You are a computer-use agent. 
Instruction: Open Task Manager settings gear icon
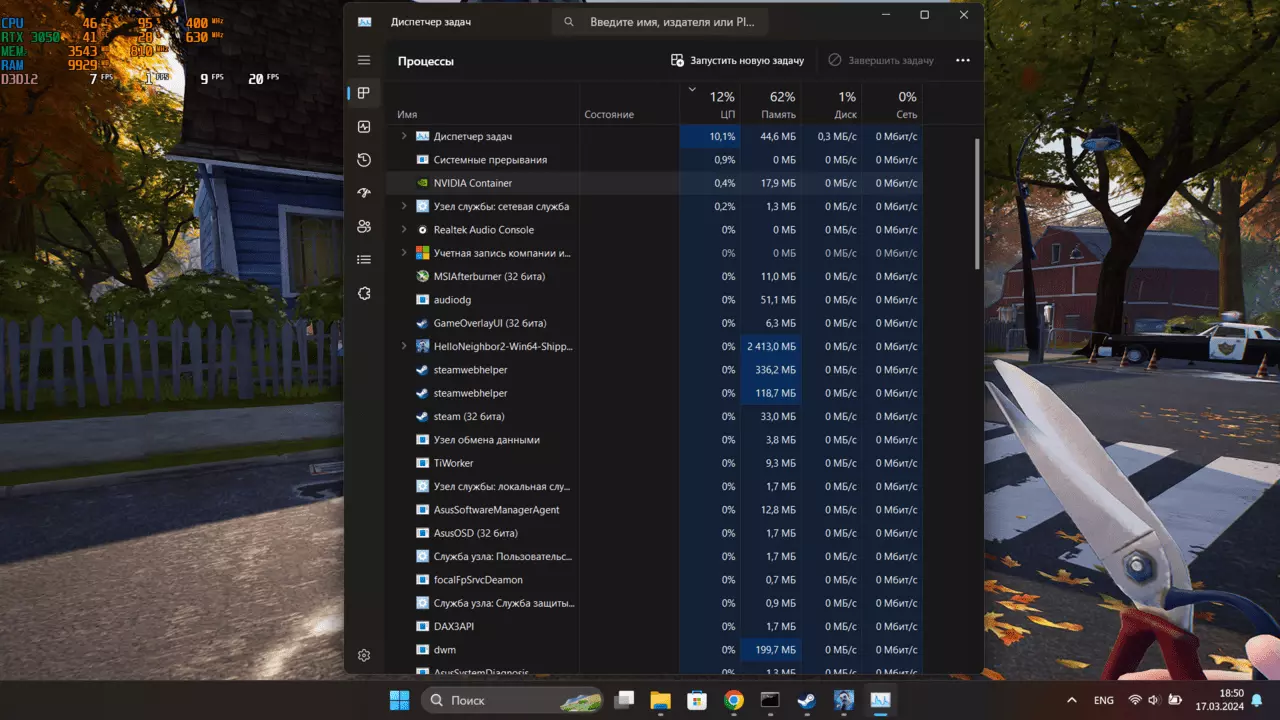[x=364, y=655]
